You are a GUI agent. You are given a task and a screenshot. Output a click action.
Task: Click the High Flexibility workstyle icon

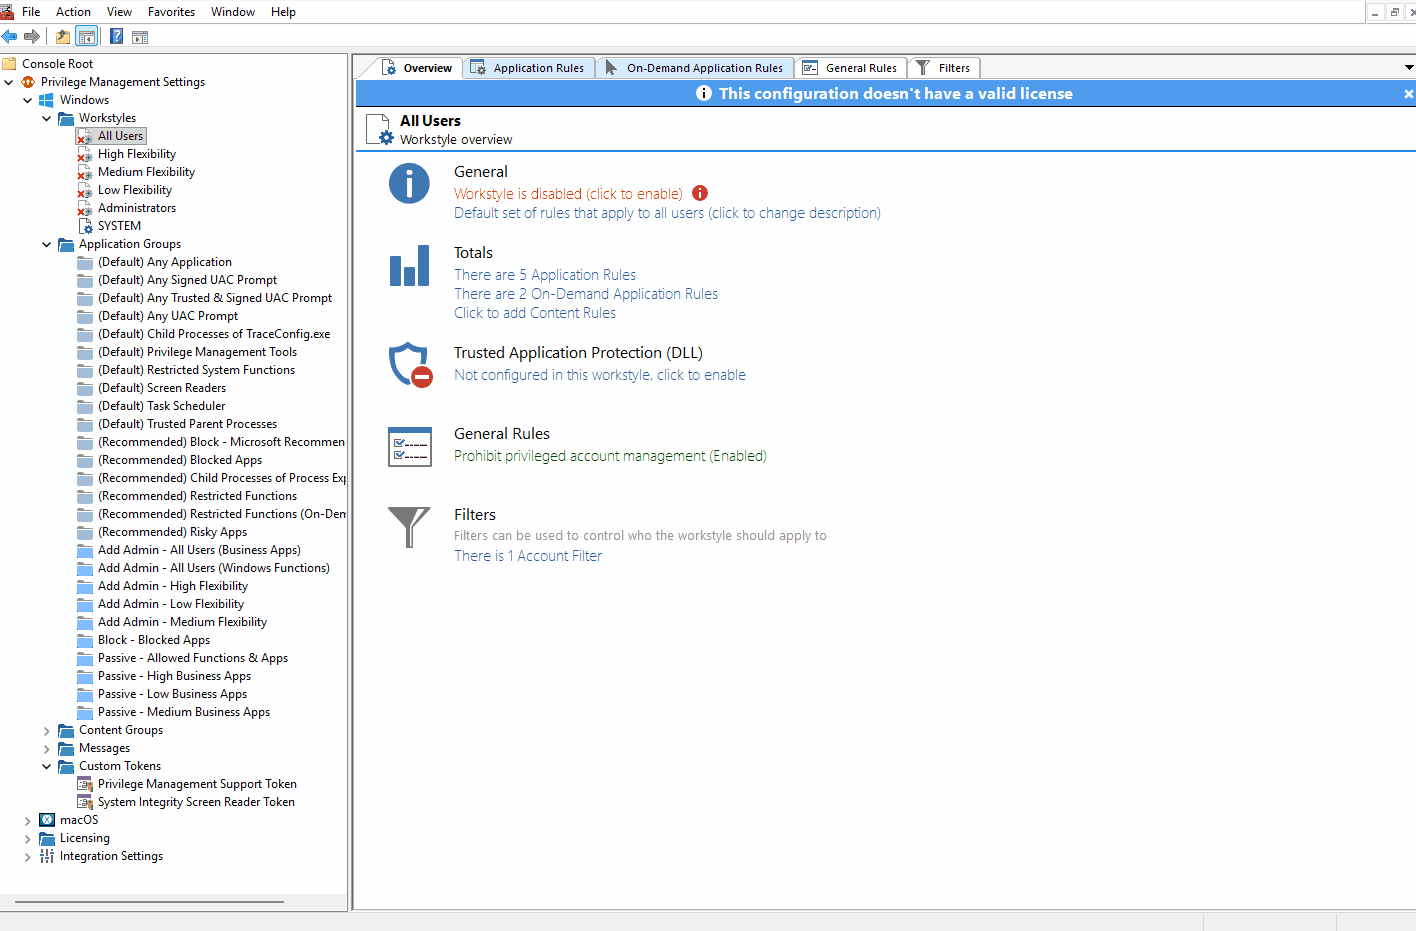coord(85,154)
